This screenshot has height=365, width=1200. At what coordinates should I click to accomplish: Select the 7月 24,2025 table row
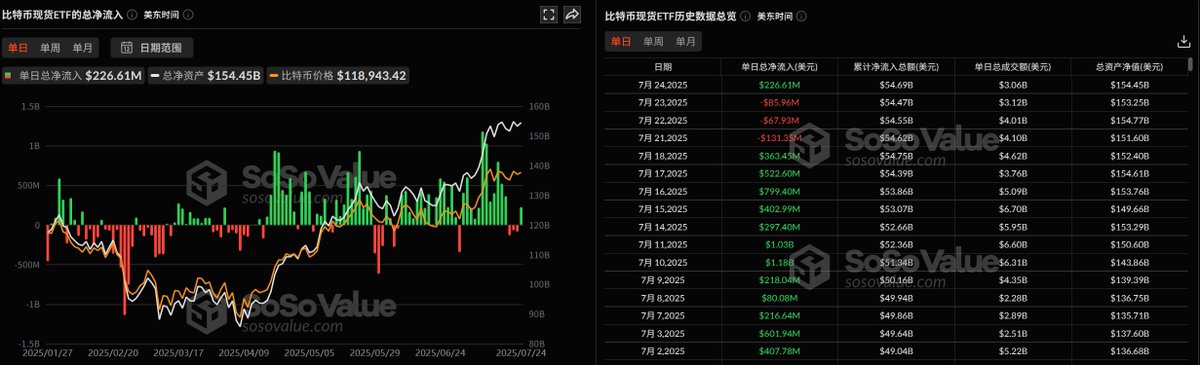pos(895,84)
